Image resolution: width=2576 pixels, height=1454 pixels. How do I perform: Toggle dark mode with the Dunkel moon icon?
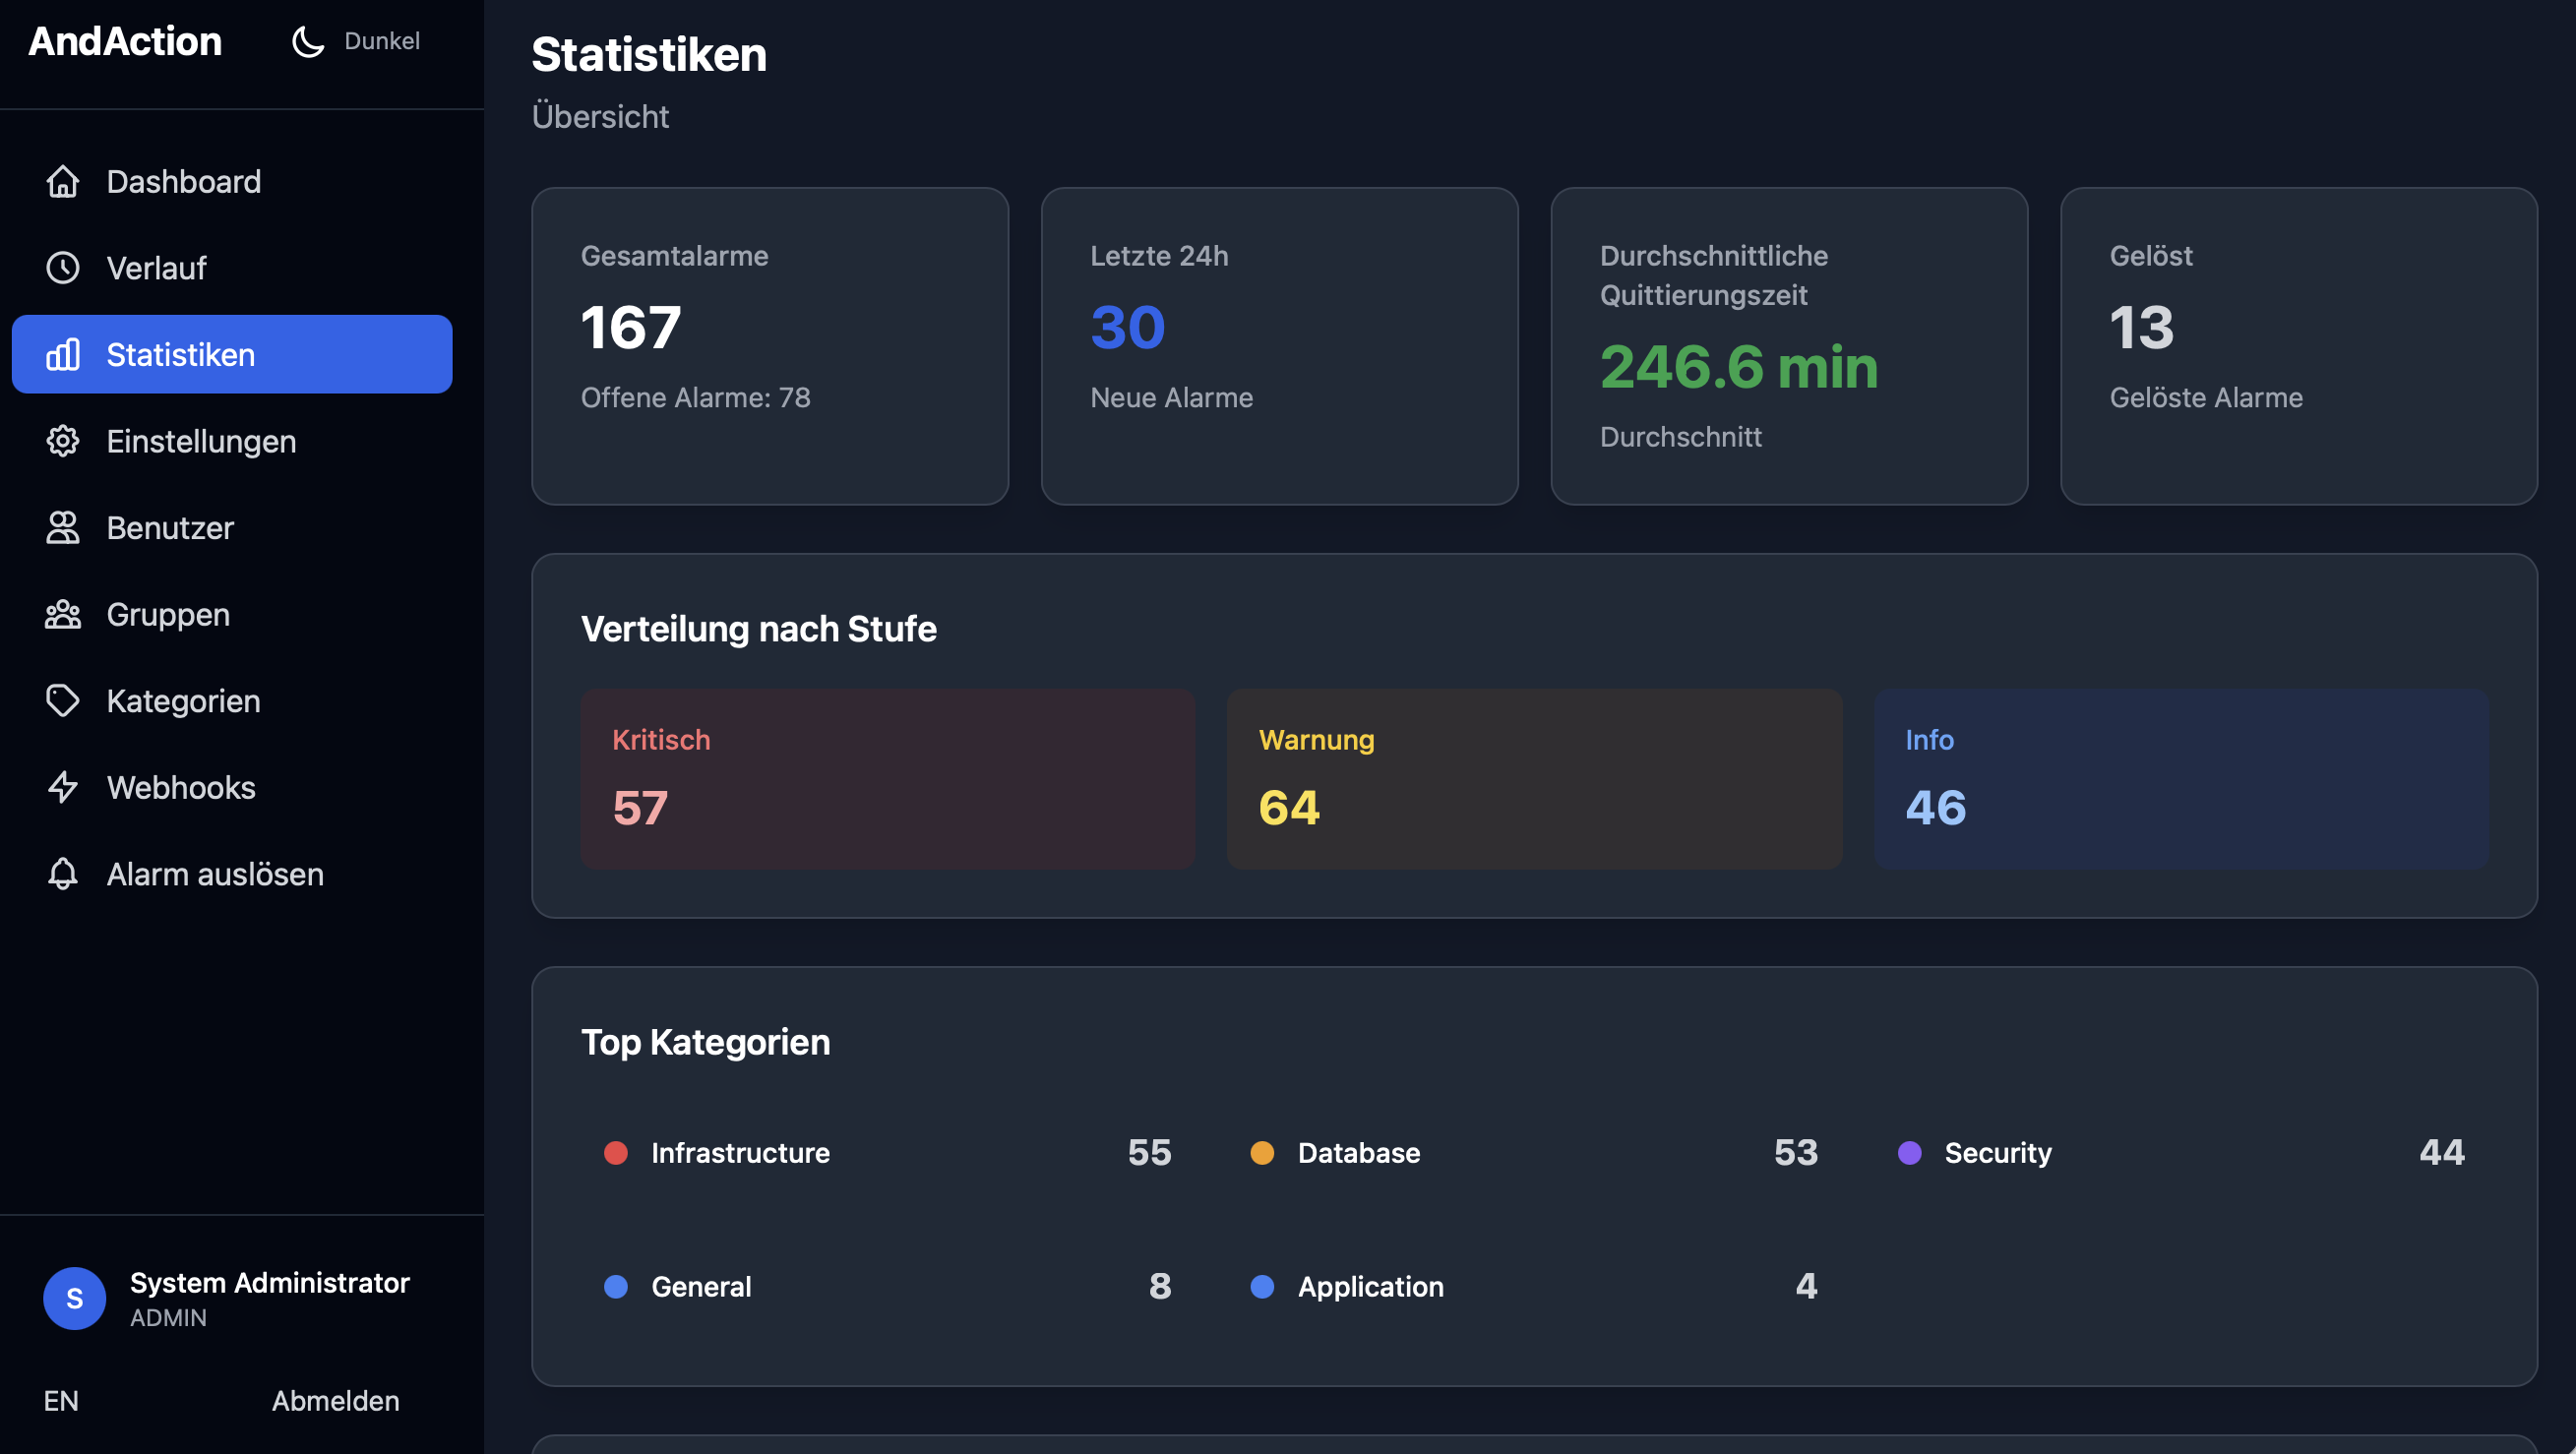click(308, 42)
